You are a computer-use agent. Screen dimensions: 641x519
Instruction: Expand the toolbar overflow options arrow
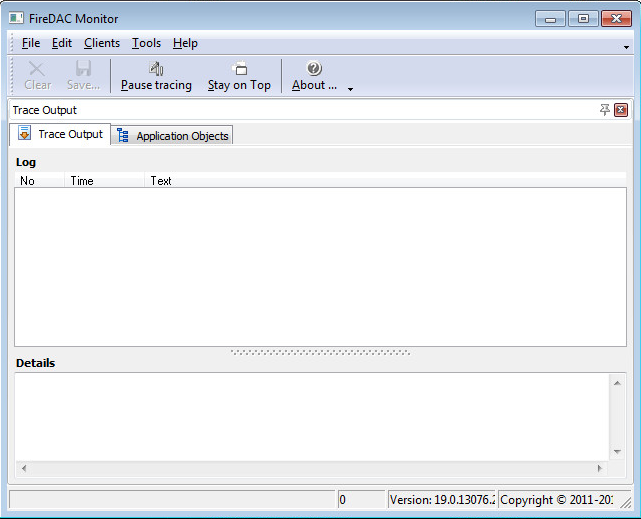coord(350,89)
